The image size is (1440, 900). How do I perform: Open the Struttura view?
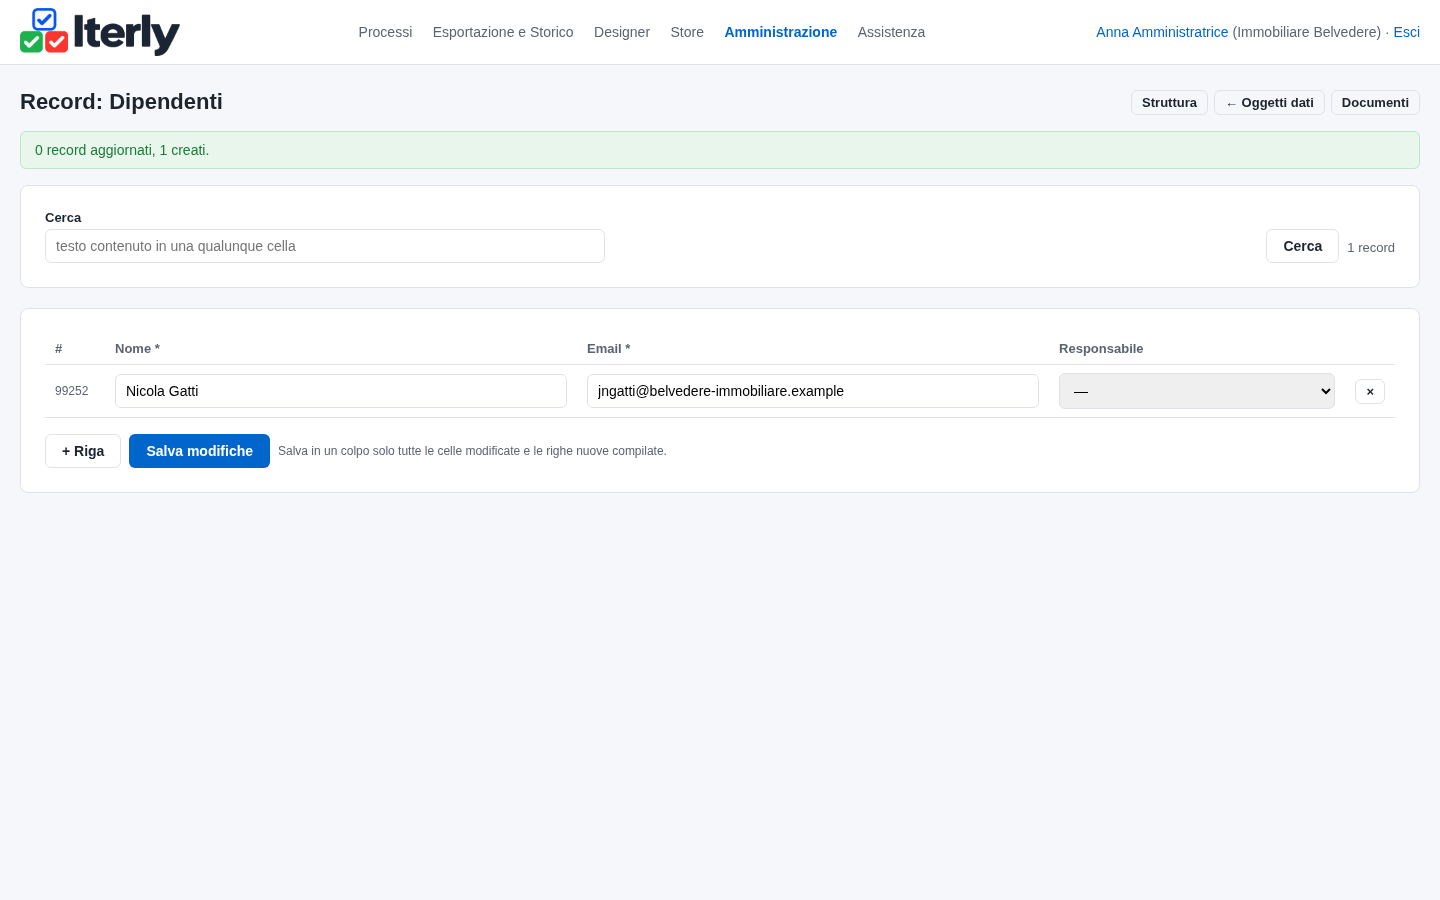[1169, 103]
